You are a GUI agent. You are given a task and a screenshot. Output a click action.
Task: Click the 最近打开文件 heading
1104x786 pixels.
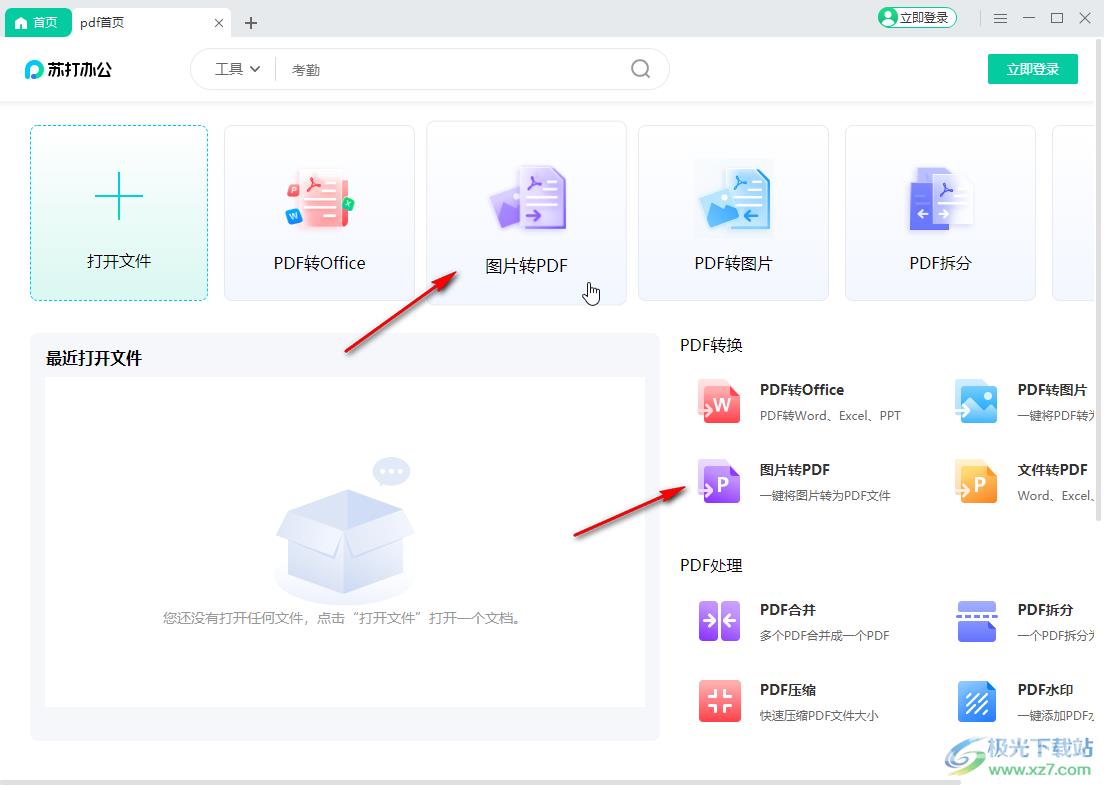tap(94, 358)
